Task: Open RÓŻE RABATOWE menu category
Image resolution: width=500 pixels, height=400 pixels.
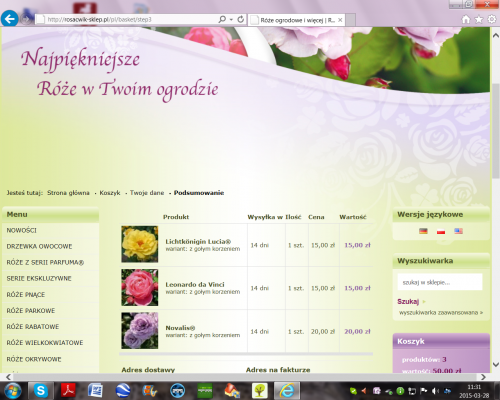Action: (x=33, y=327)
